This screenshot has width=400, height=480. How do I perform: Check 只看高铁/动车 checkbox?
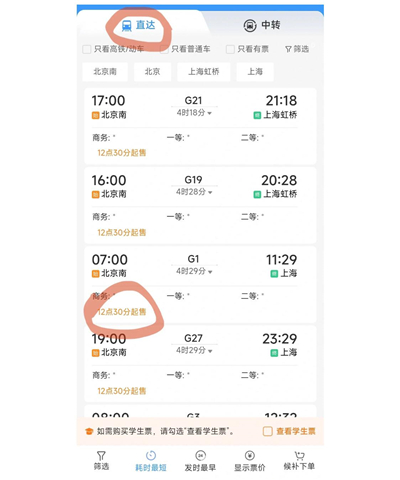coord(87,49)
